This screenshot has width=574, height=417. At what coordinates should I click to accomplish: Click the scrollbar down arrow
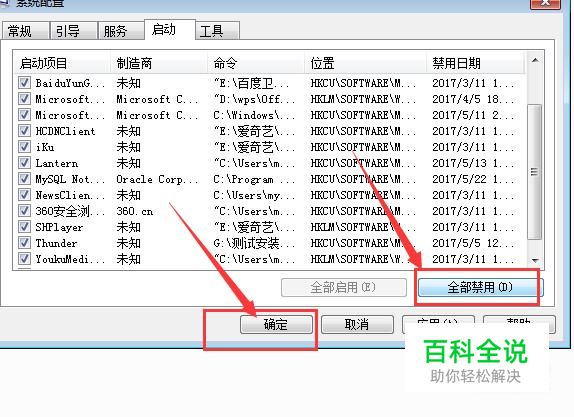coord(535,260)
